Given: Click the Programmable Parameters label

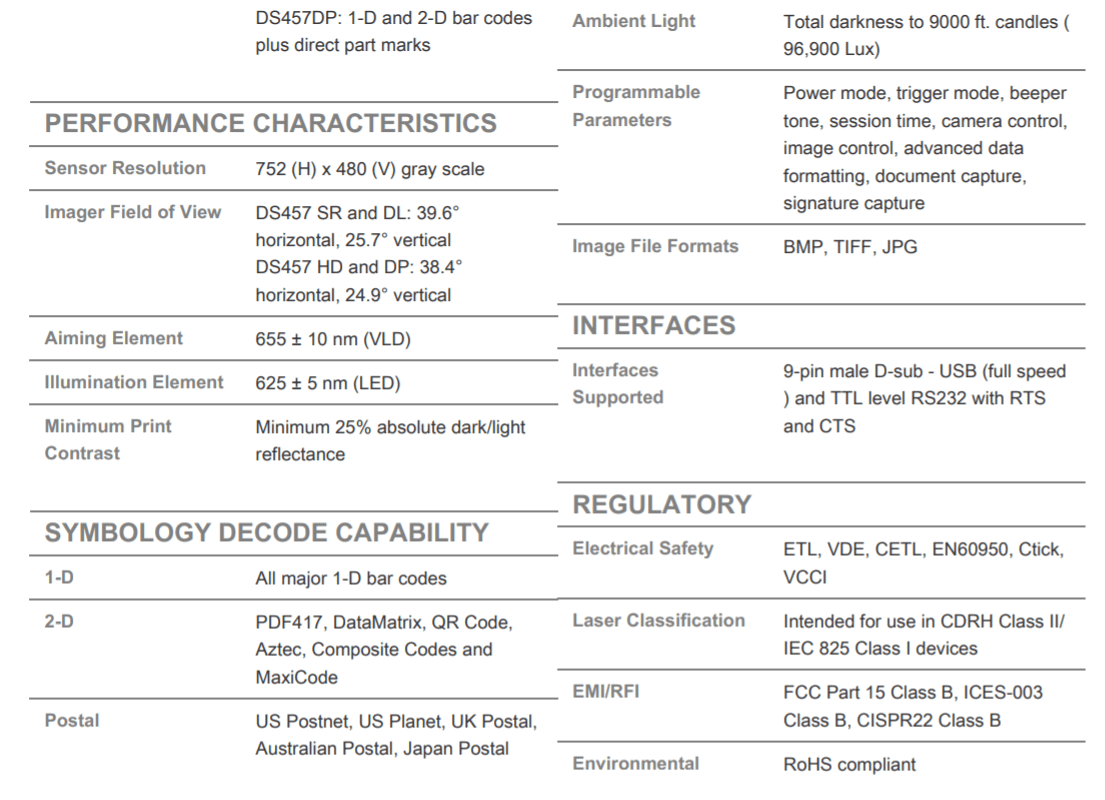Looking at the screenshot, I should point(636,106).
